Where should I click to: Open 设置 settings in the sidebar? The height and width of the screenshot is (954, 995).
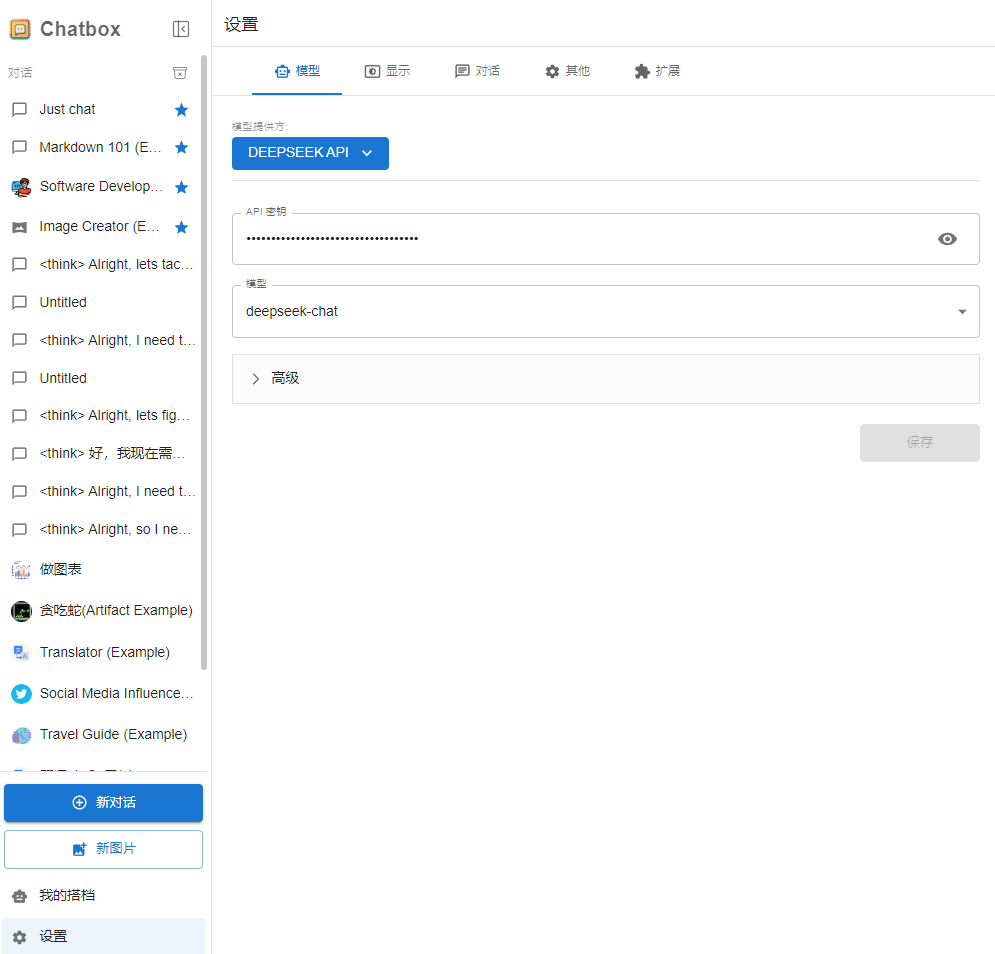tap(103, 937)
